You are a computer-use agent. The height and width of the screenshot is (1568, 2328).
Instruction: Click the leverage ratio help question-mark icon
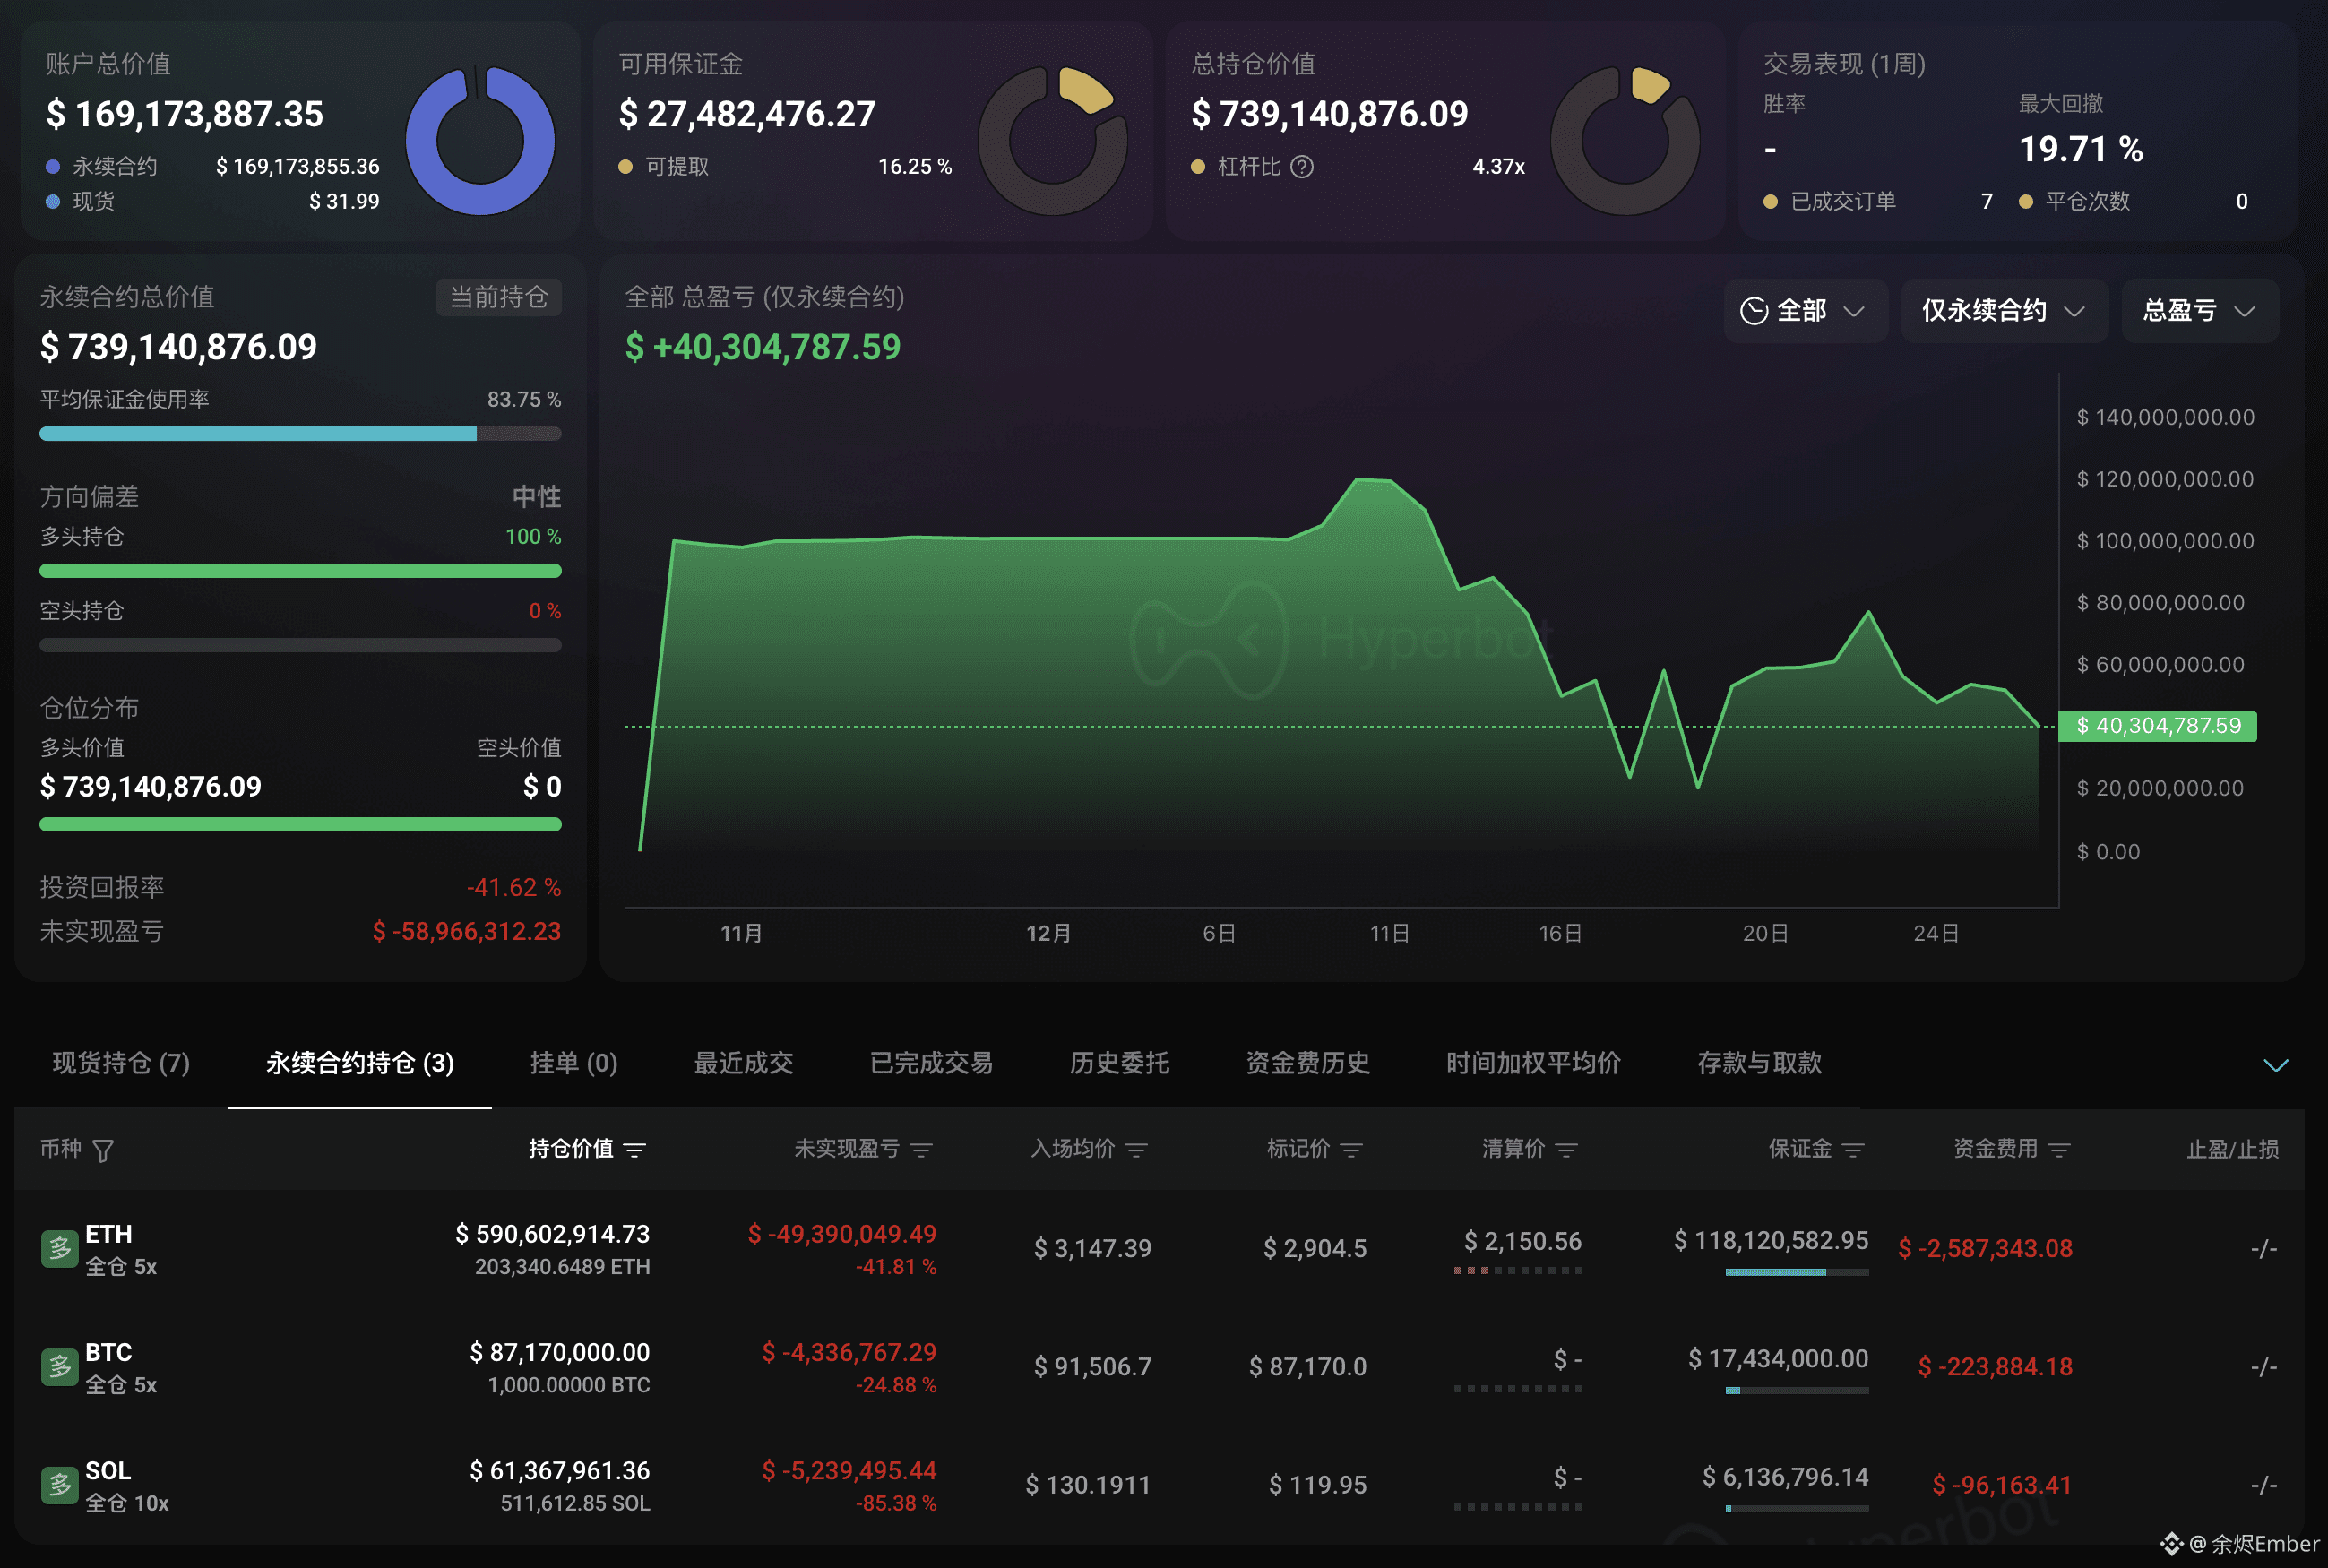pyautogui.click(x=1301, y=167)
